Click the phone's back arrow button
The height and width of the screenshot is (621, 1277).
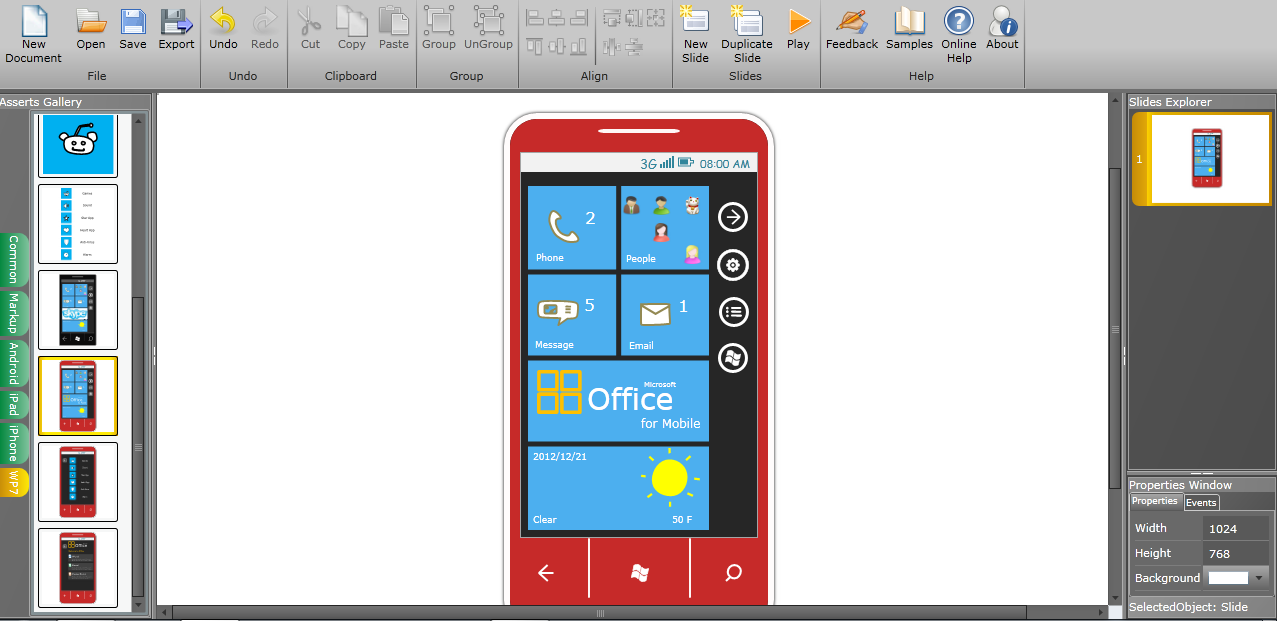[x=546, y=573]
